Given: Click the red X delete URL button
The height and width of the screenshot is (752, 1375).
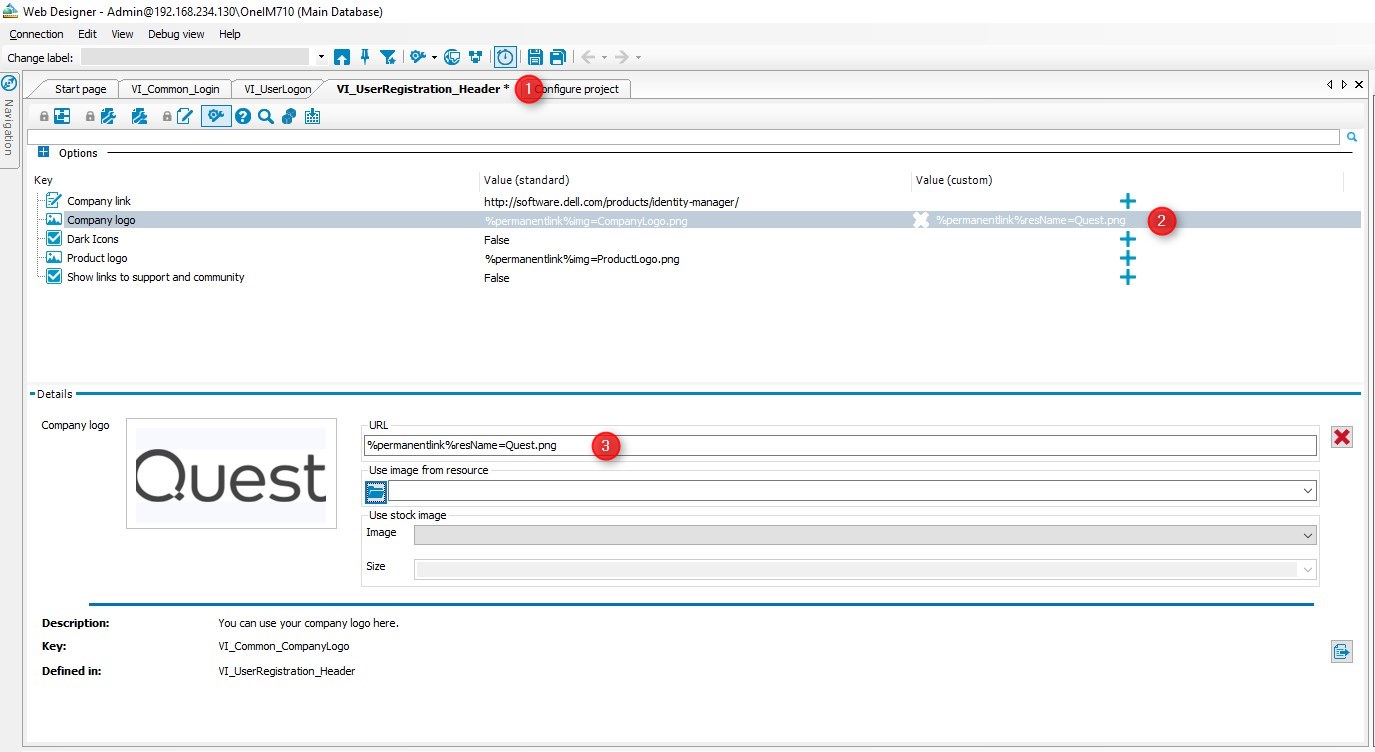Looking at the screenshot, I should (1341, 437).
